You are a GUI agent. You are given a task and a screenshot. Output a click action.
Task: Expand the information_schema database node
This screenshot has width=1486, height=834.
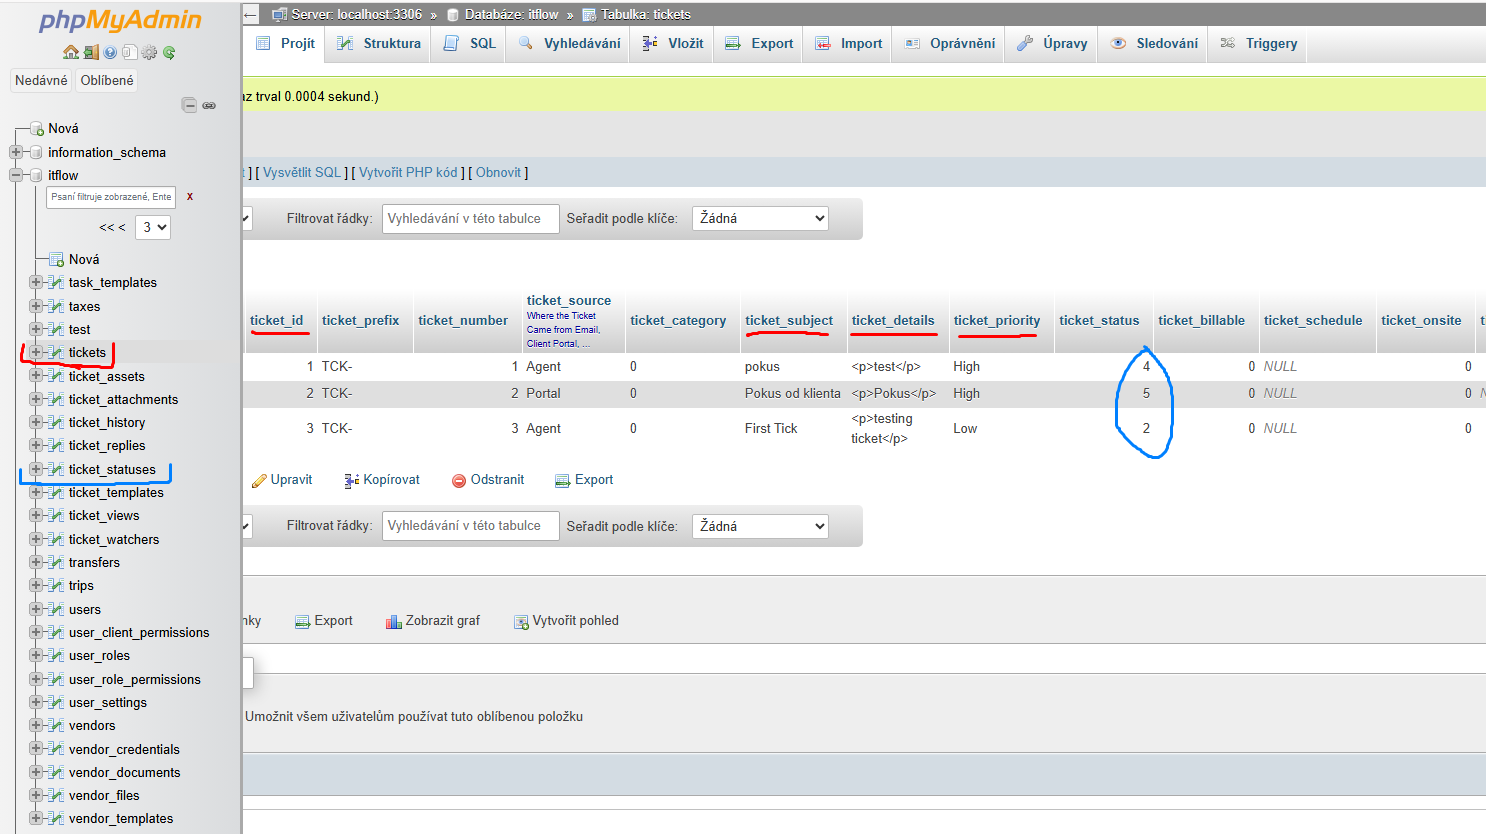16,152
